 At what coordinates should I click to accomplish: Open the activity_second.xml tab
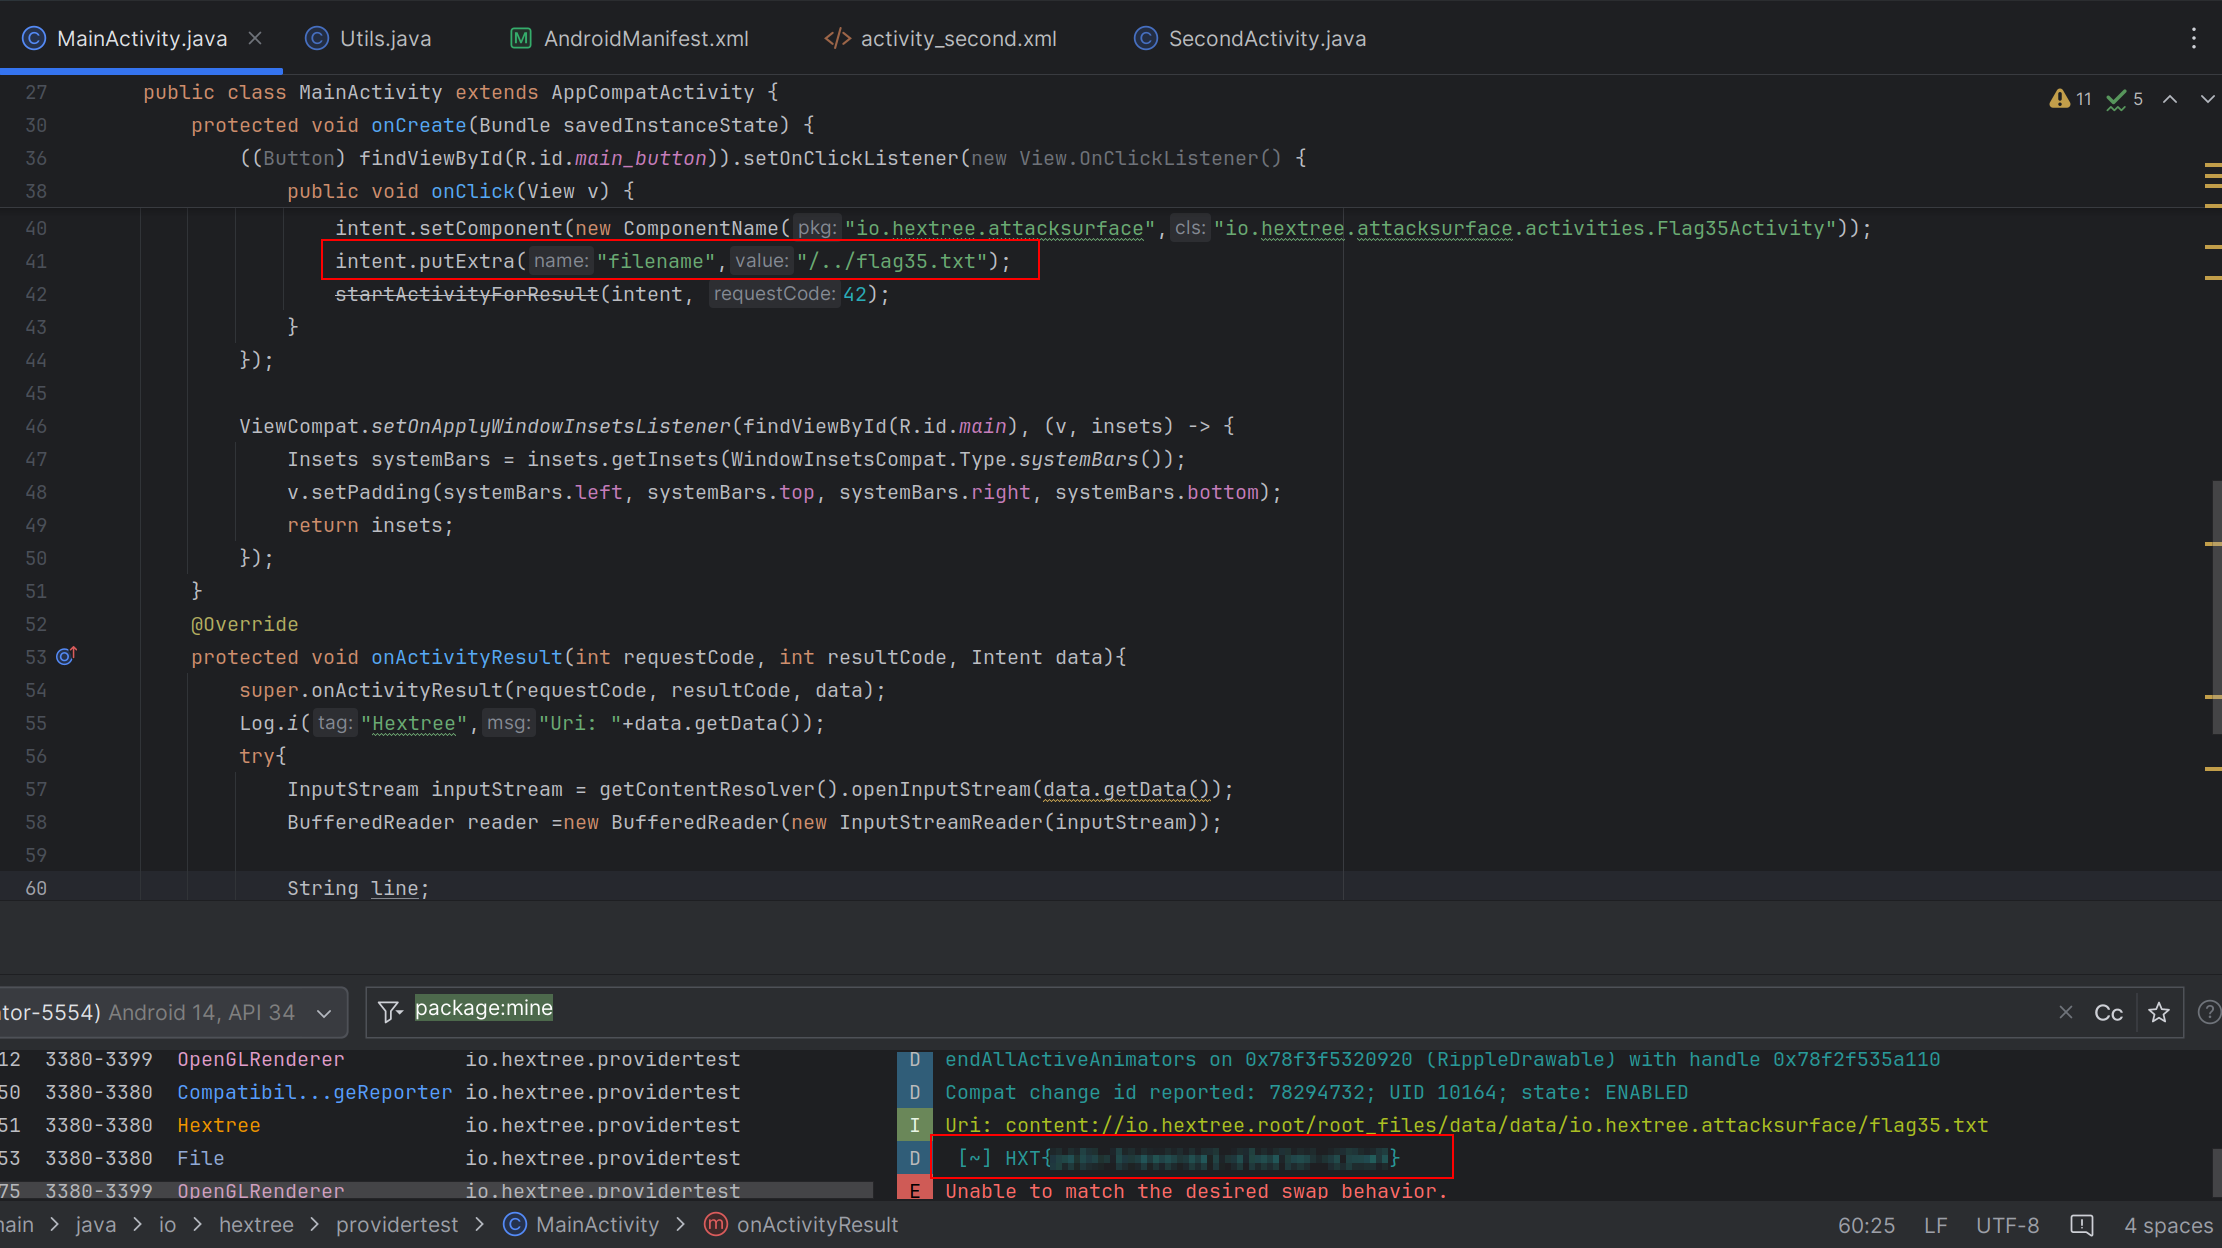pos(940,38)
